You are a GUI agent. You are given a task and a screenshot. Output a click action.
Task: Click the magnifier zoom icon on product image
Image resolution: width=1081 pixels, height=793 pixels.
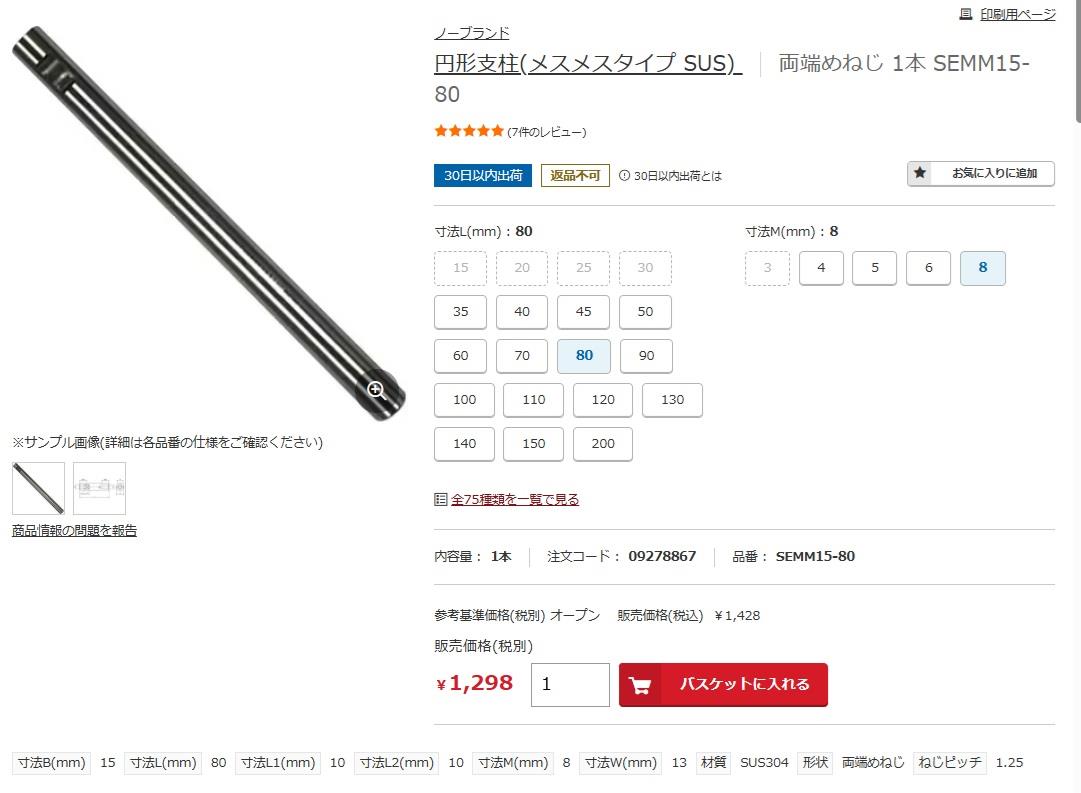point(376,390)
